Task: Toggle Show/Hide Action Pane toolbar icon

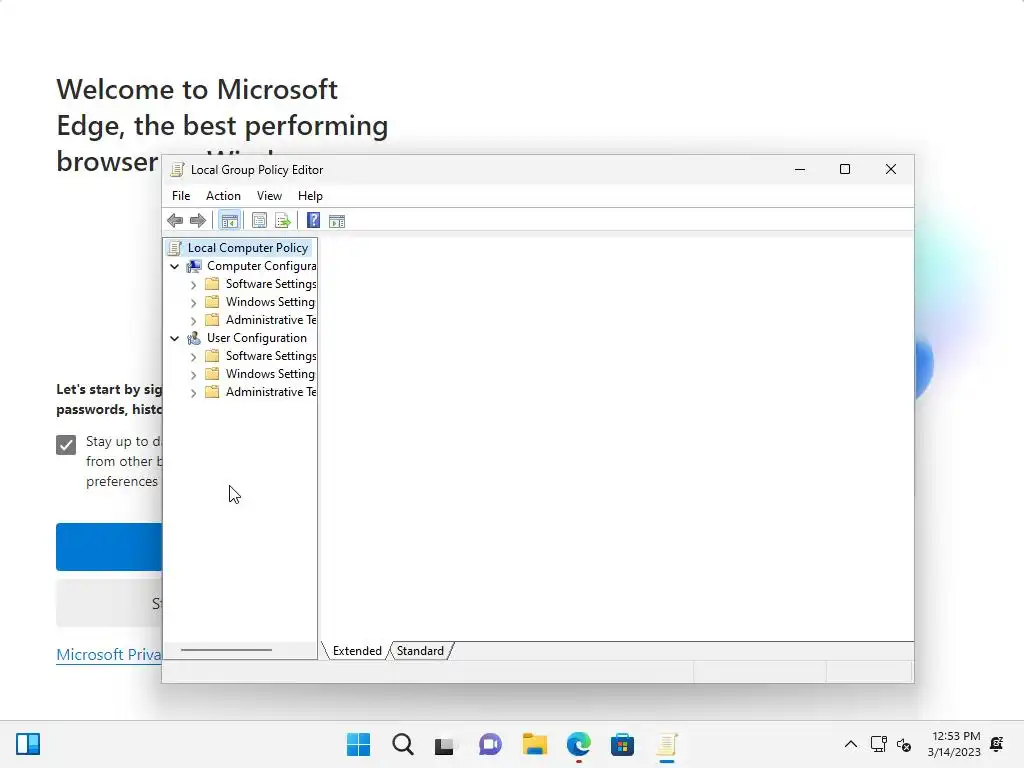Action: [337, 221]
